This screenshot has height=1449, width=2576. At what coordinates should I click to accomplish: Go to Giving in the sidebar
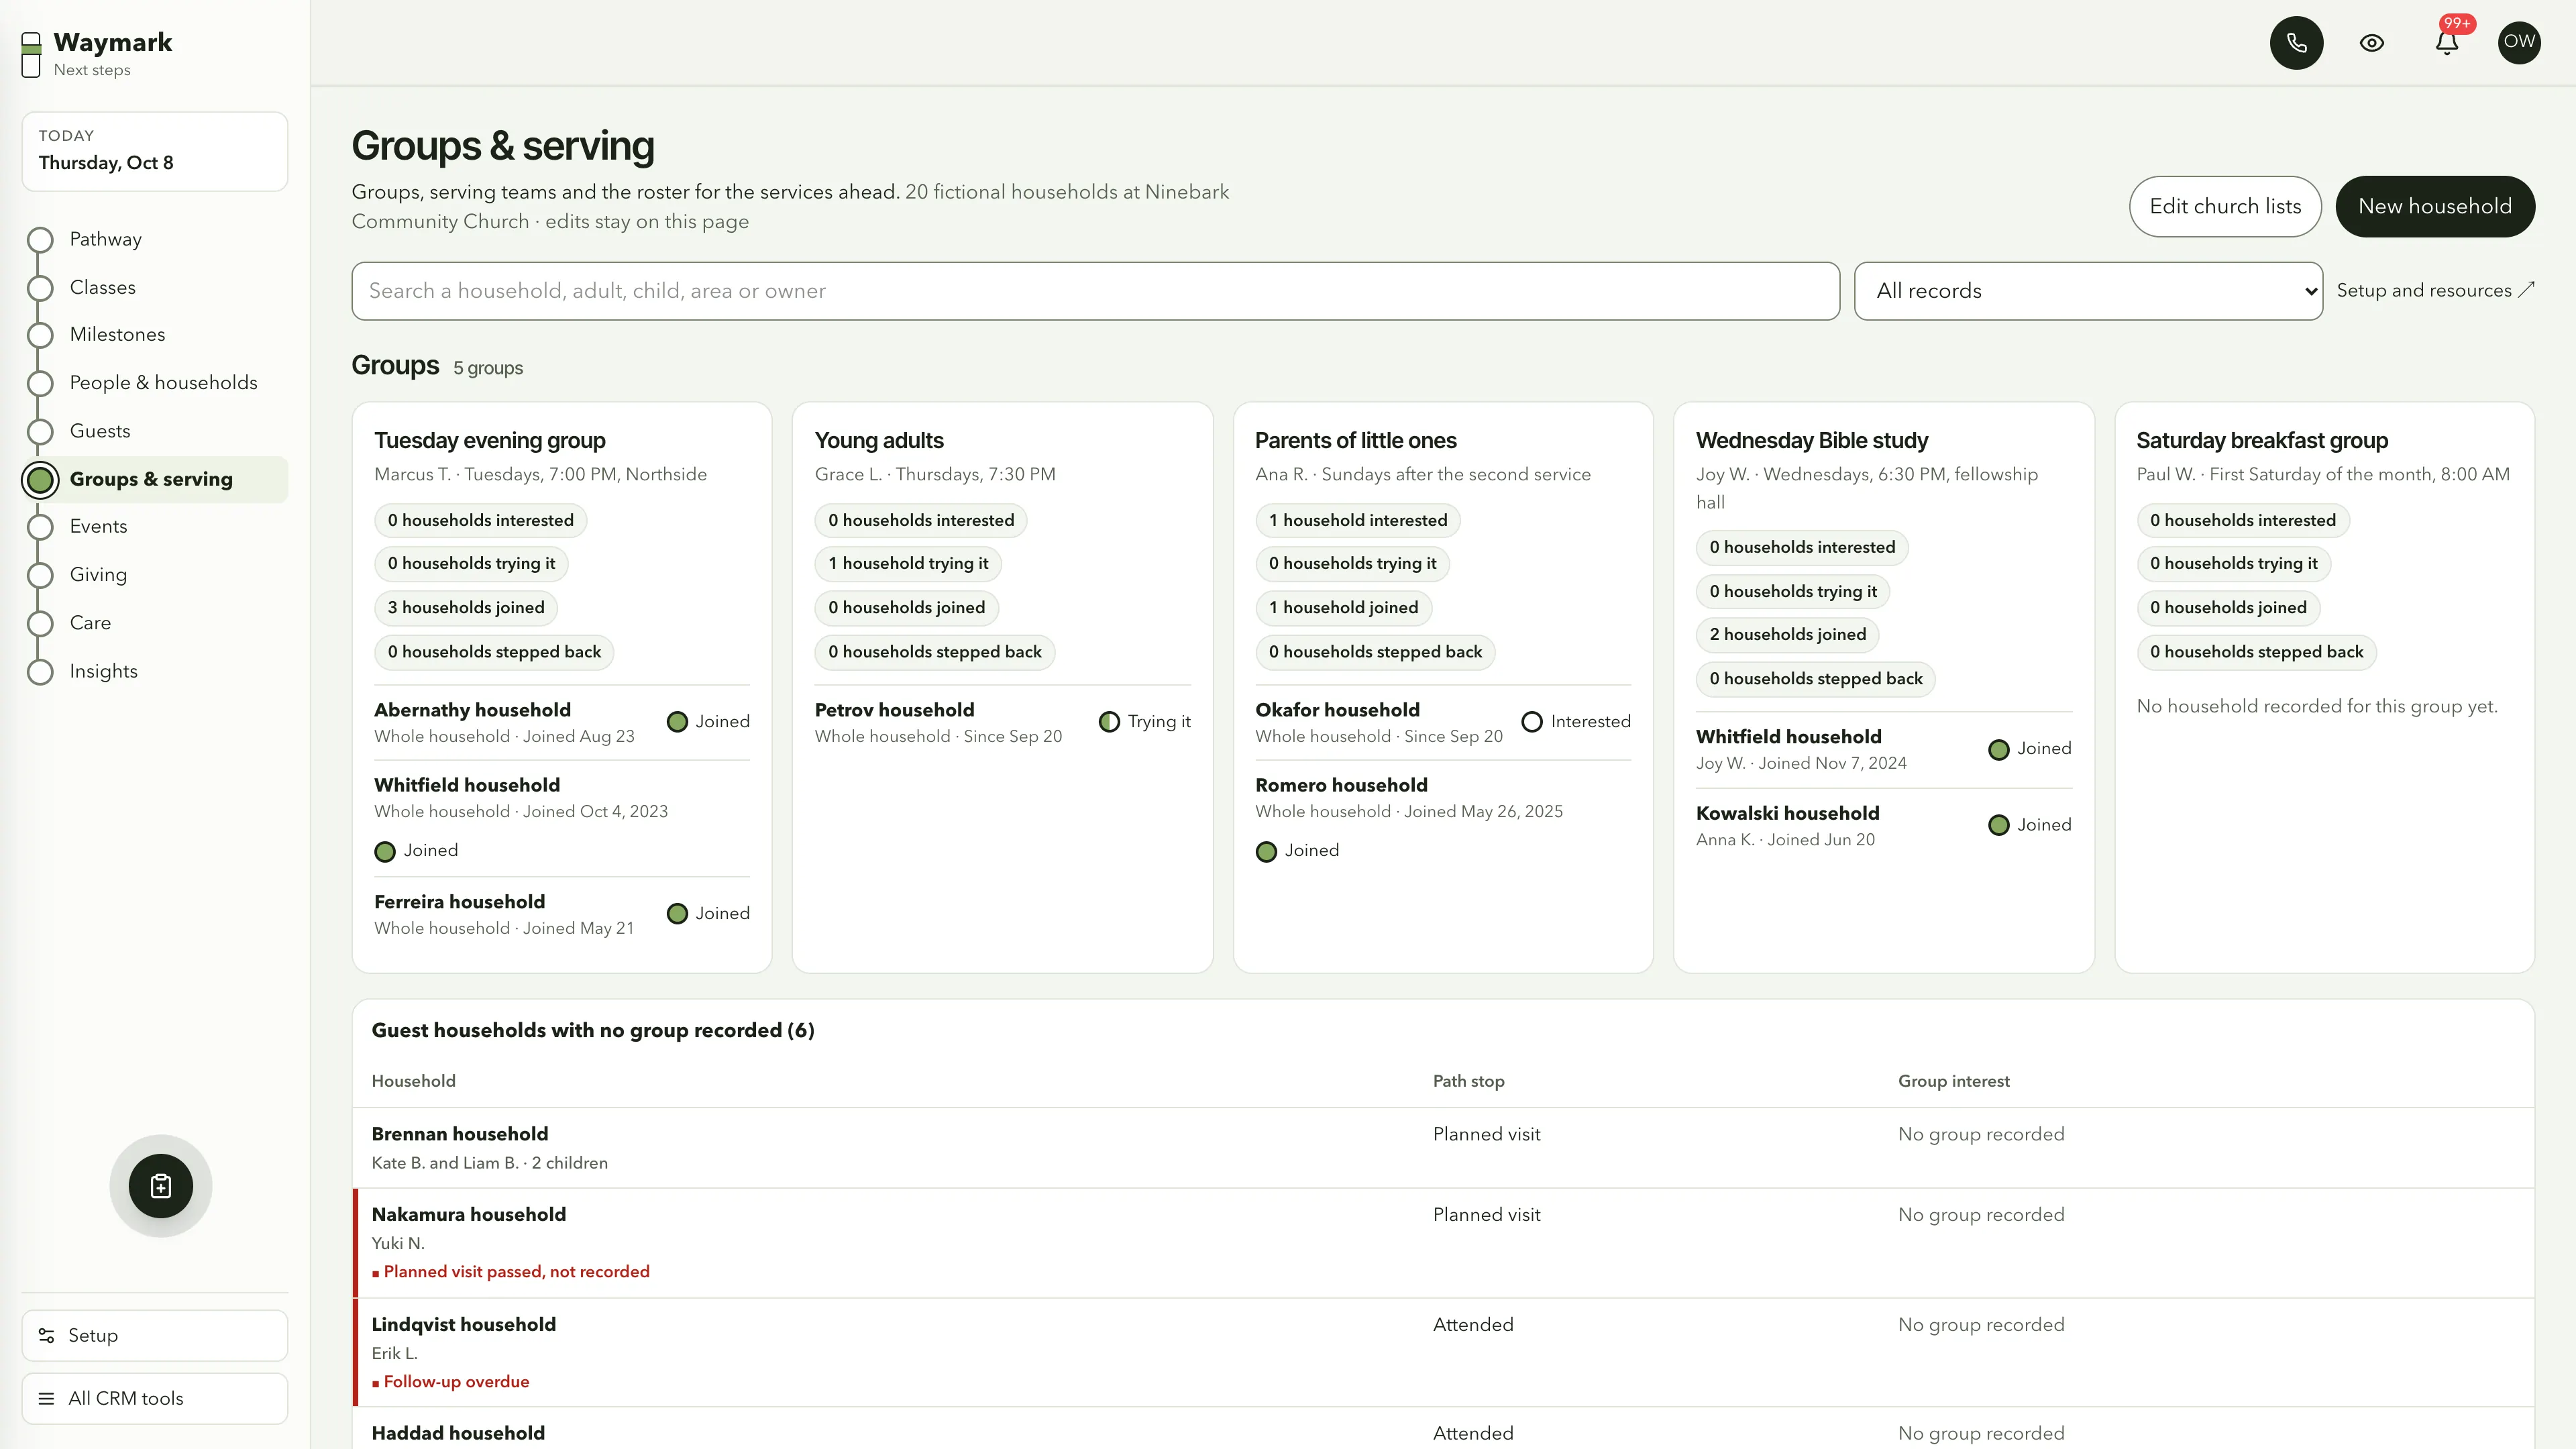pyautogui.click(x=99, y=574)
